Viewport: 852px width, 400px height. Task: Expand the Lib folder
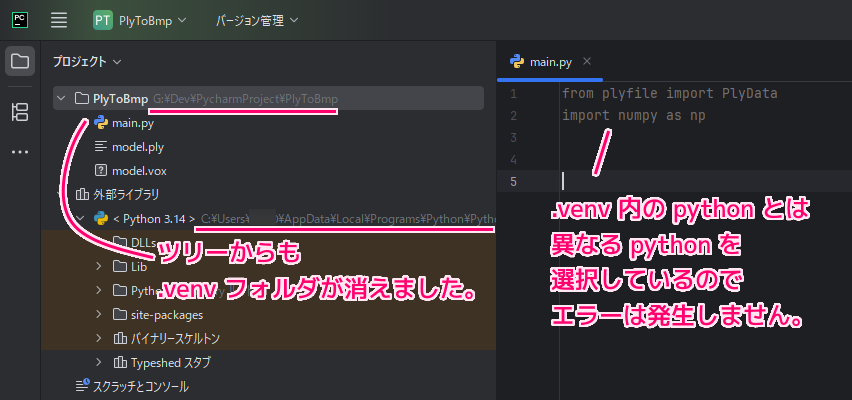pos(98,266)
